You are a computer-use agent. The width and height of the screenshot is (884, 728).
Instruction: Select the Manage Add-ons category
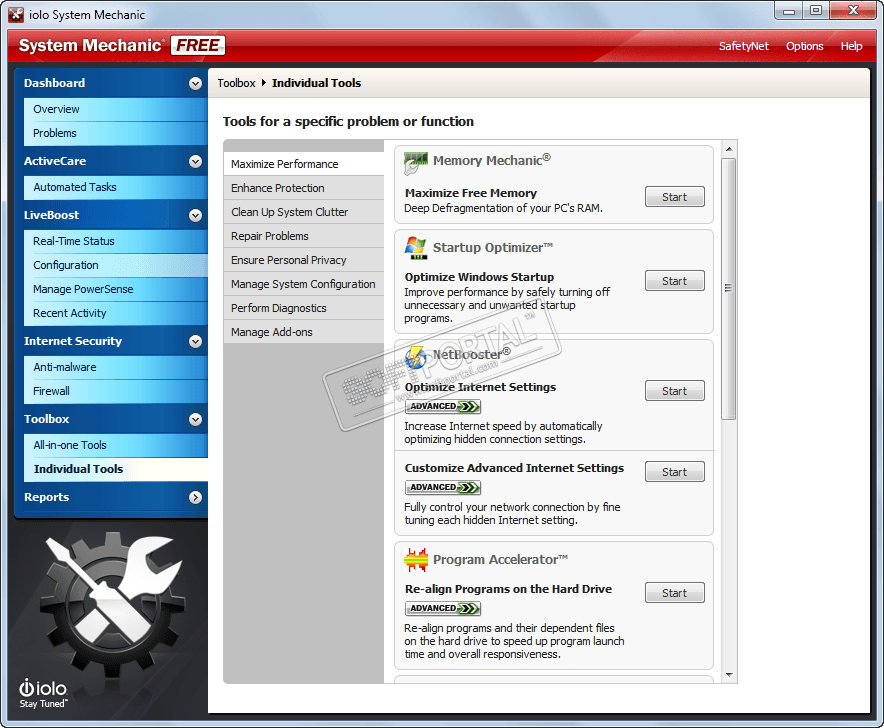coord(304,332)
